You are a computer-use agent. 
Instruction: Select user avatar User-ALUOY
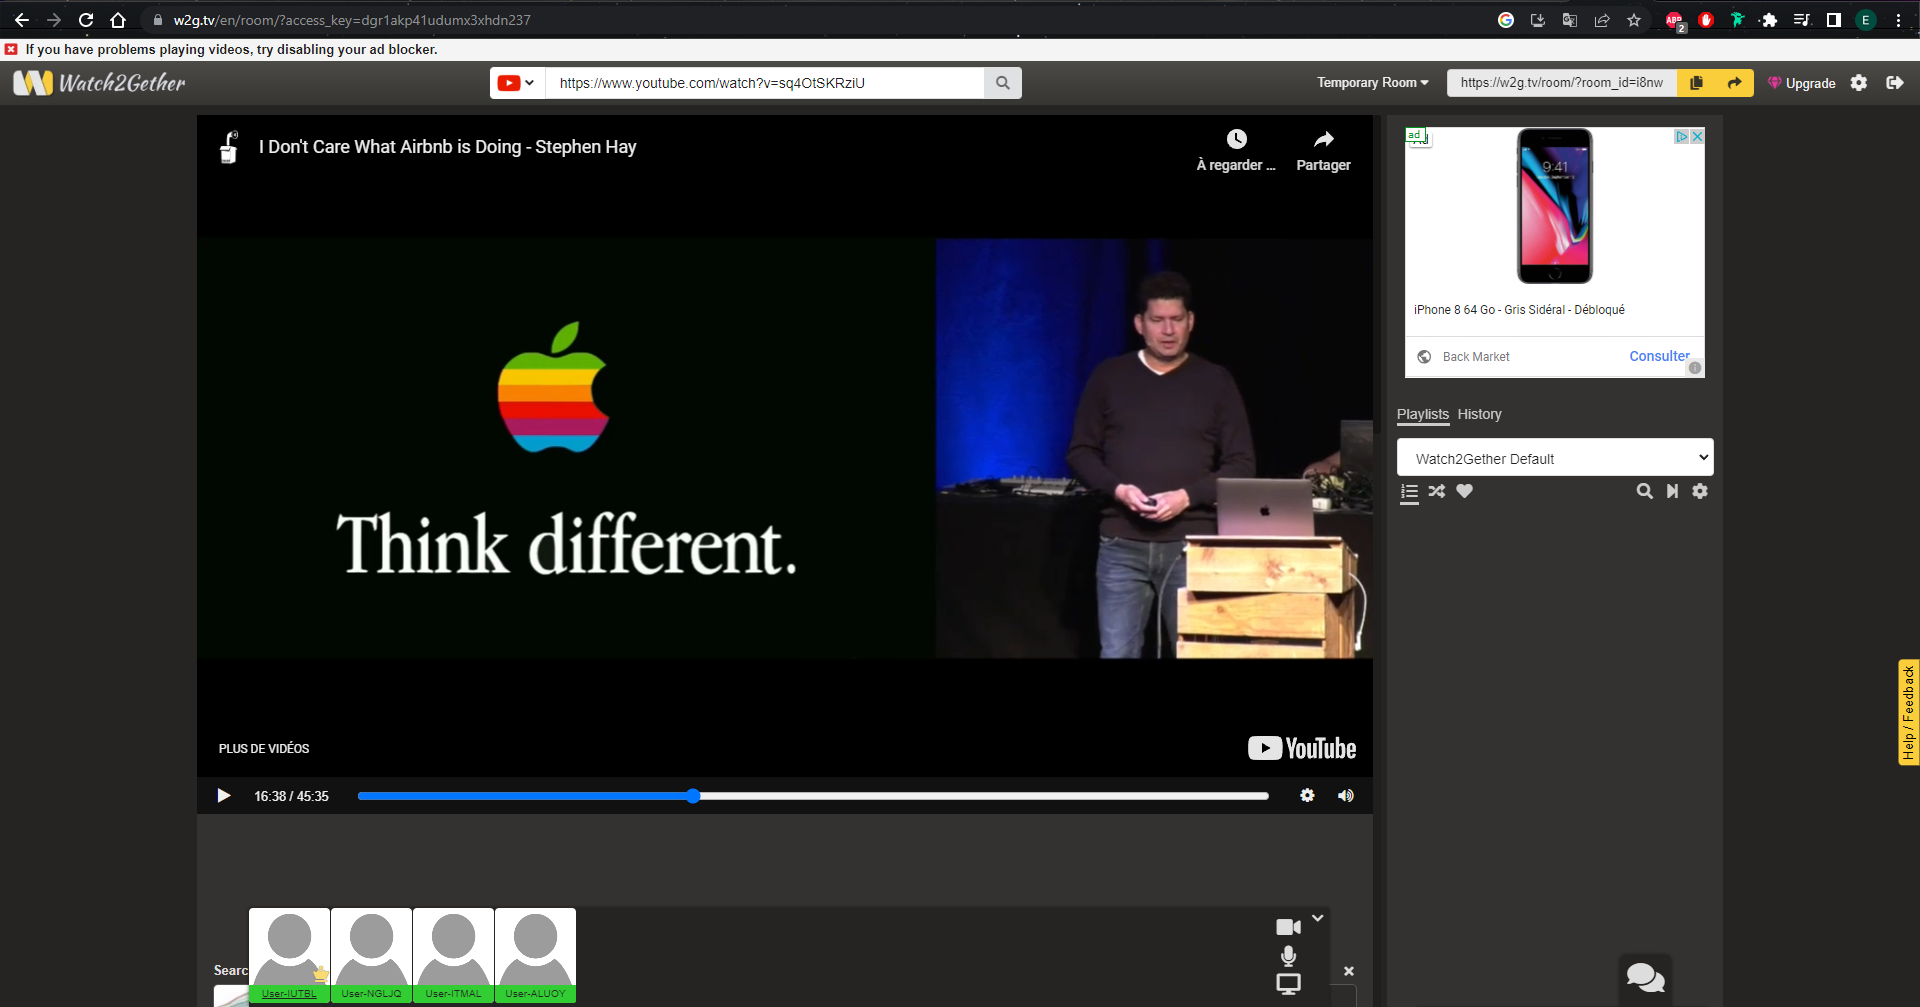[535, 955]
